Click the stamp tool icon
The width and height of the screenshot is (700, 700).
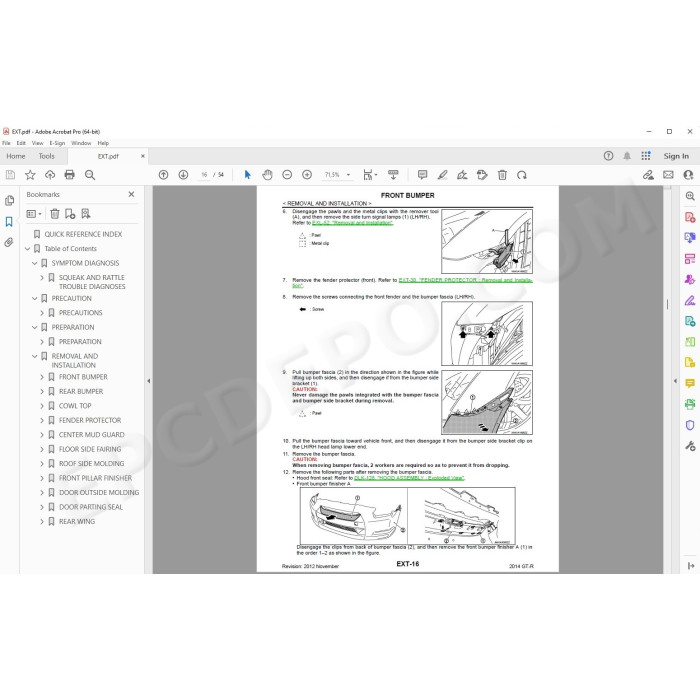482,175
